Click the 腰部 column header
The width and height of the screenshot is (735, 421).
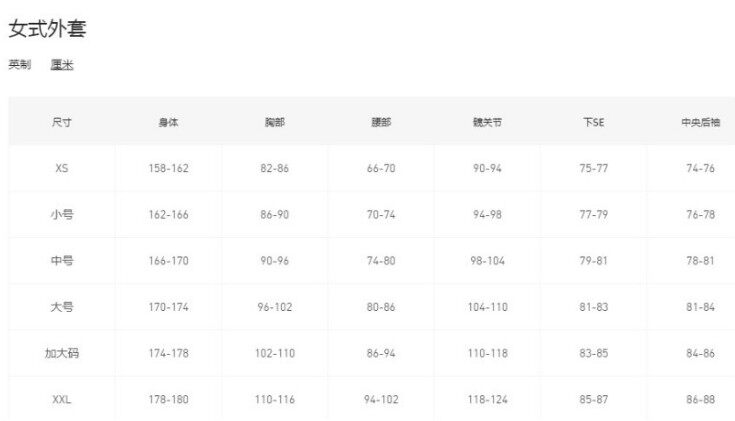(x=381, y=123)
